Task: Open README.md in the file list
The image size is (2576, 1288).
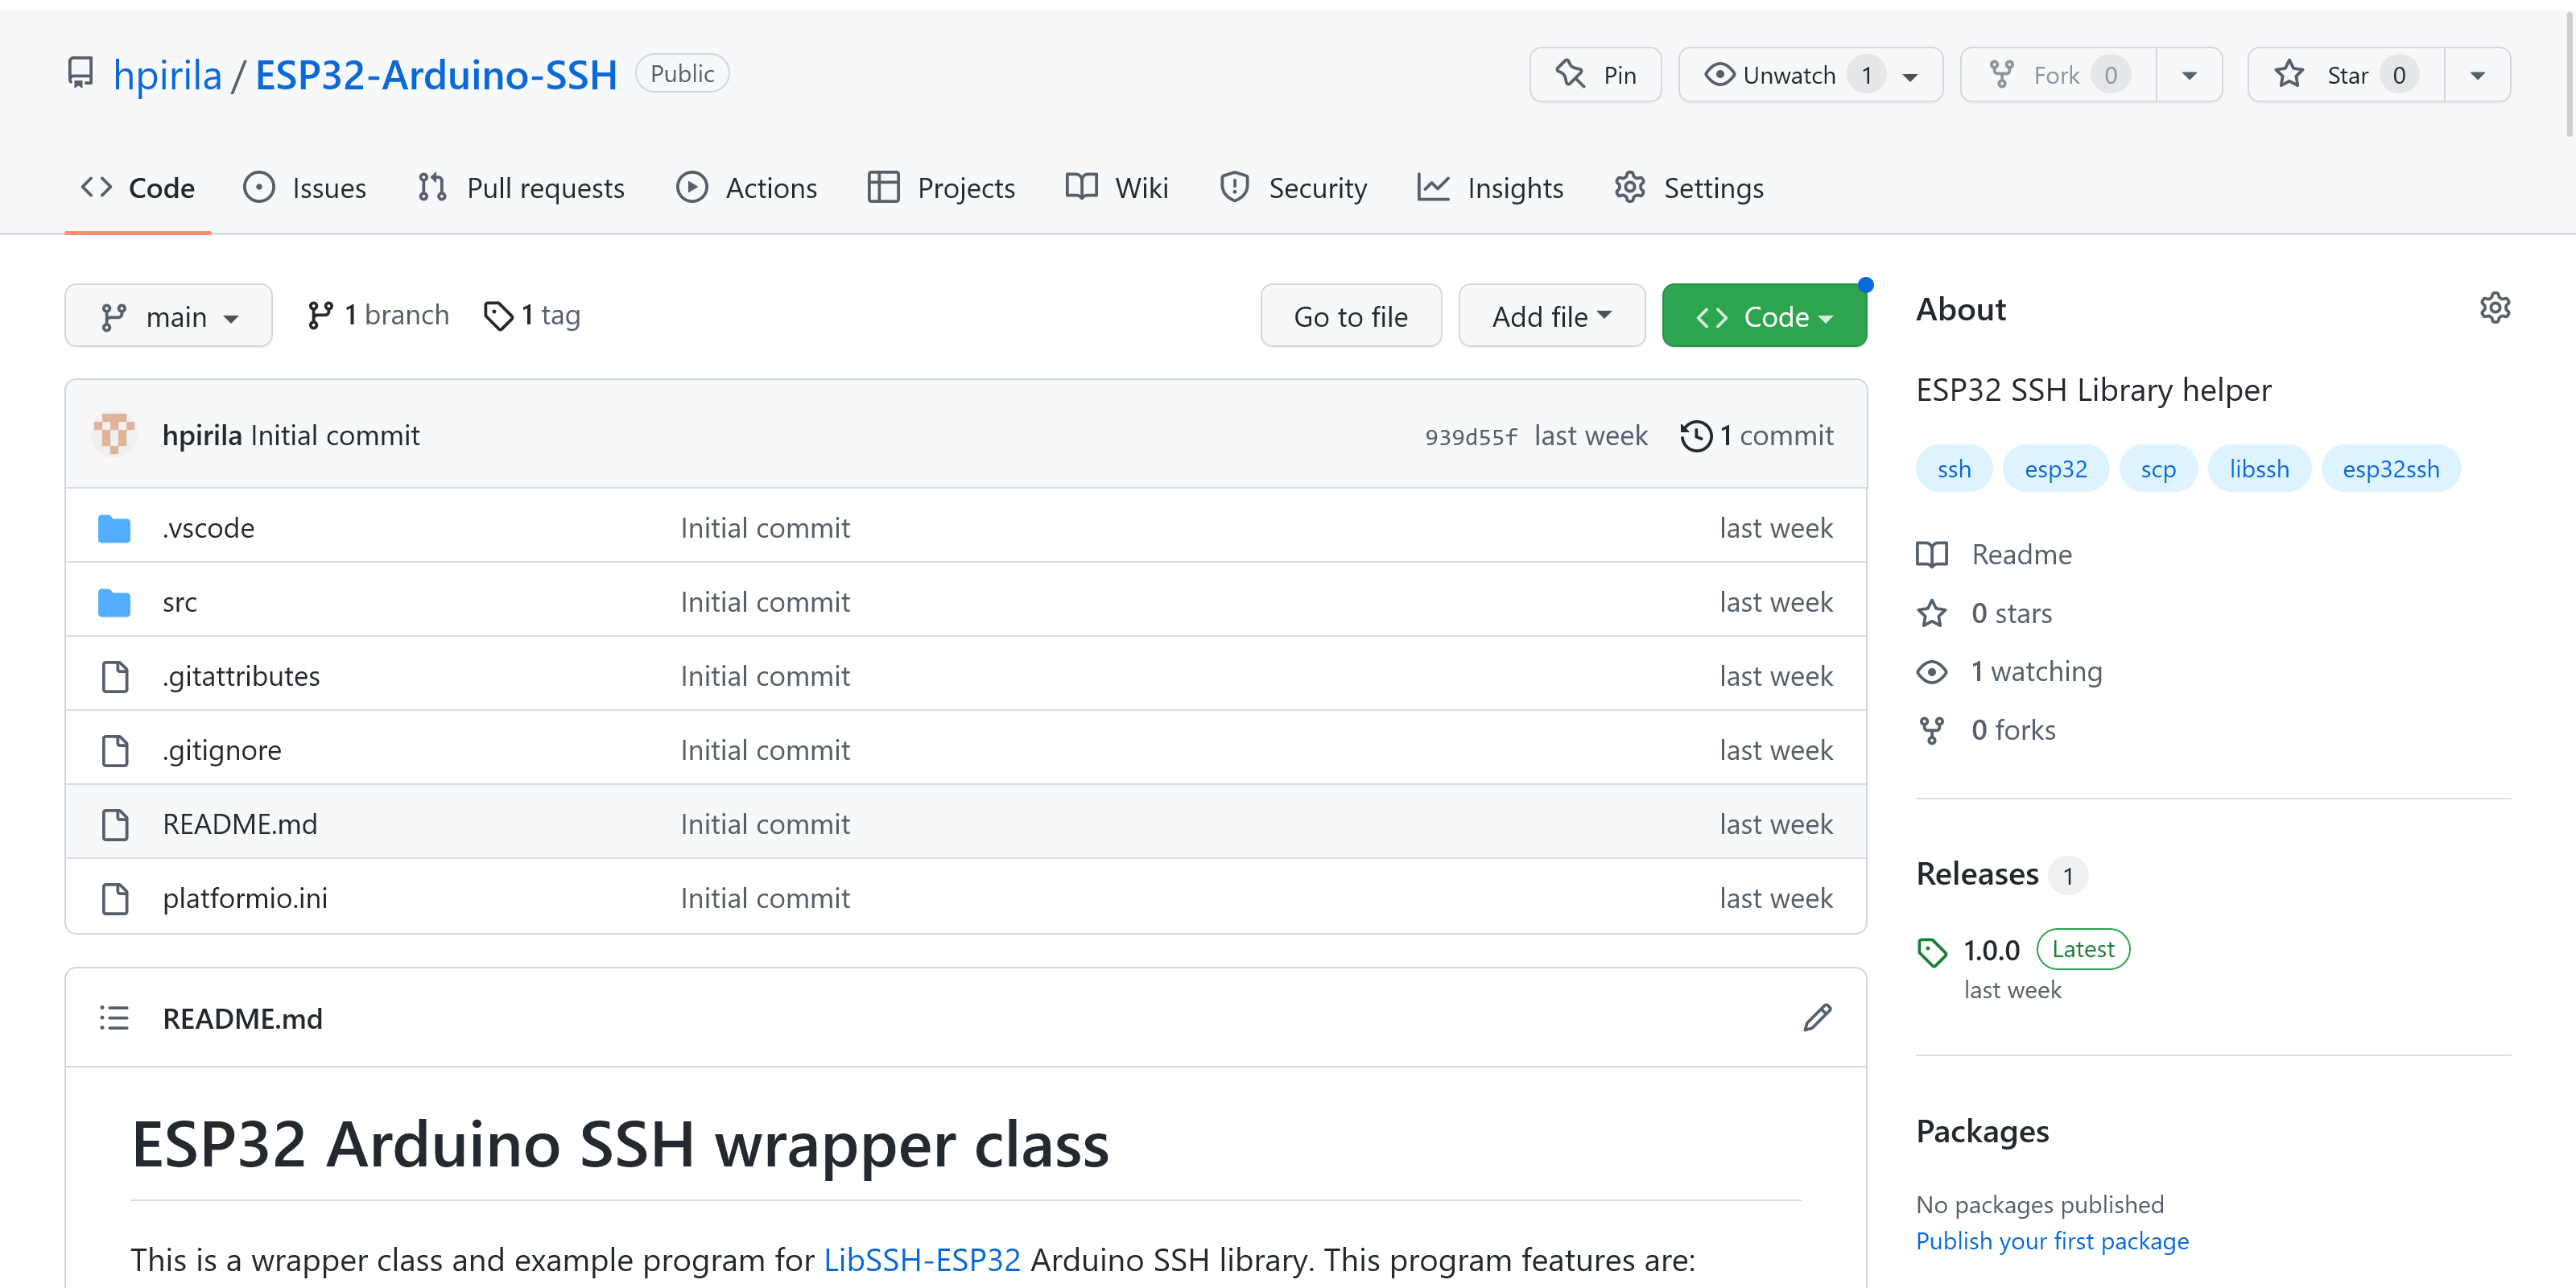Action: point(240,824)
